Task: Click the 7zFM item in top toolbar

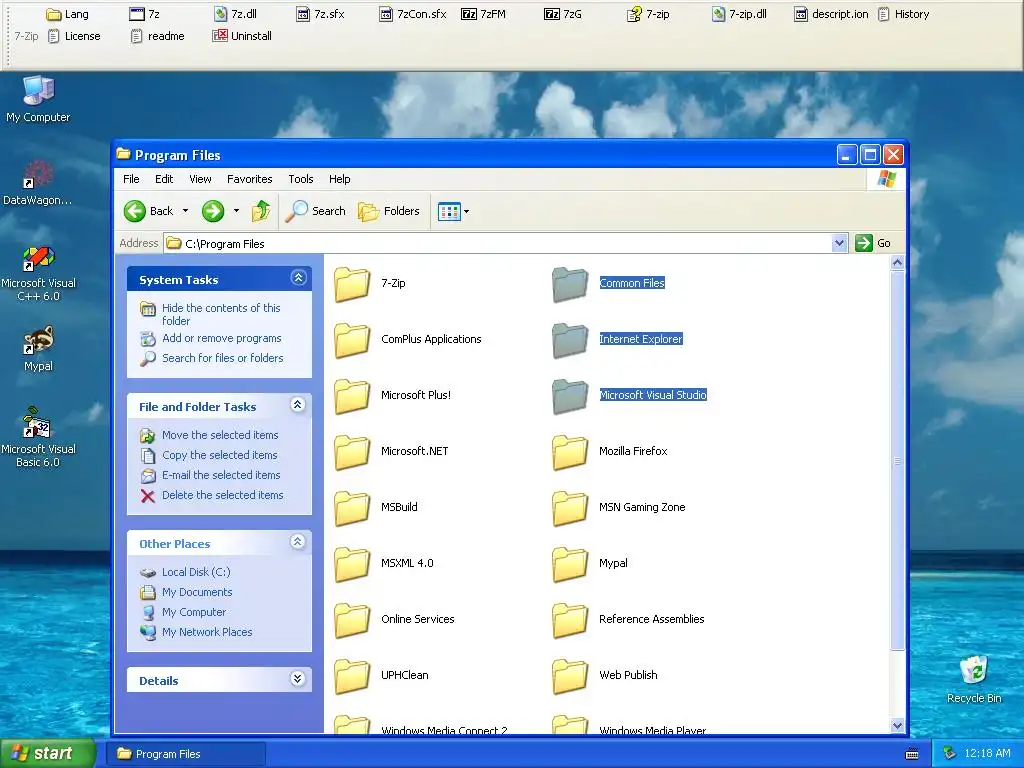Action: pyautogui.click(x=484, y=14)
